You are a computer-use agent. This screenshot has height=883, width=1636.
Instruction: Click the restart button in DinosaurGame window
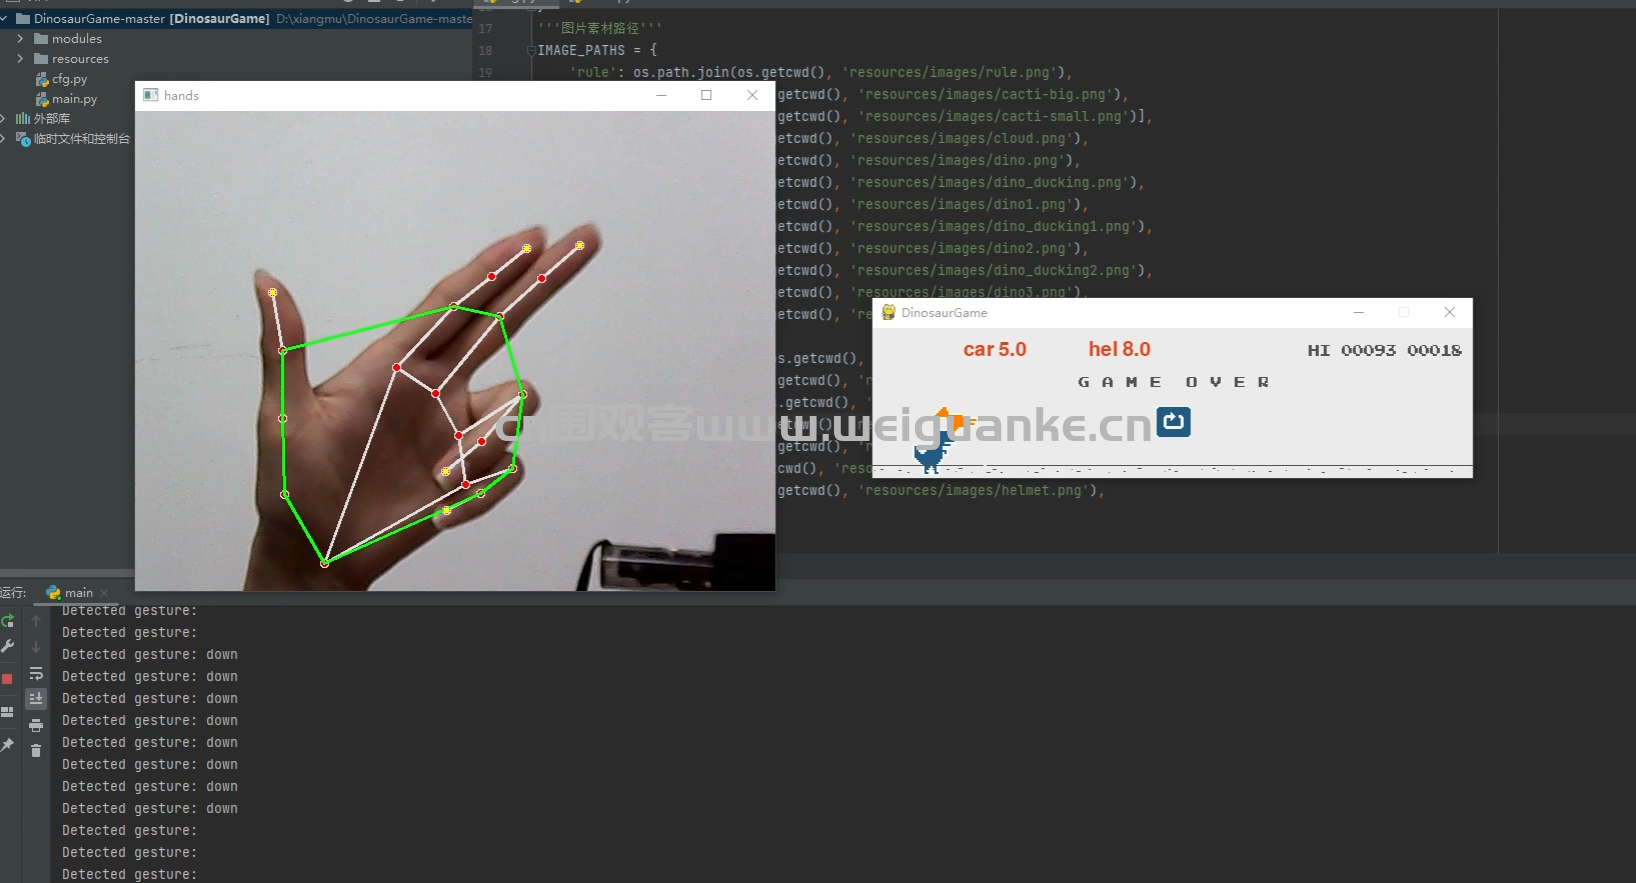(x=1174, y=422)
